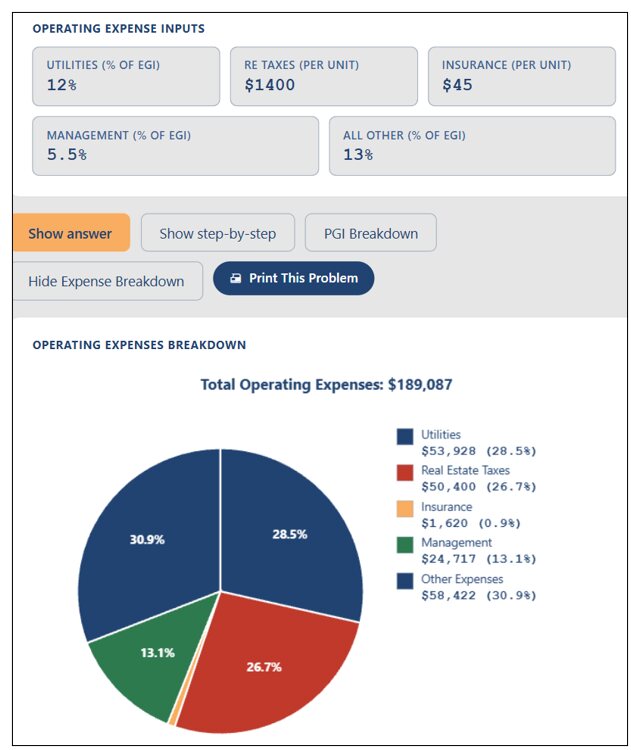631x750 pixels.
Task: Open the PGI Breakdown section
Action: click(x=371, y=233)
